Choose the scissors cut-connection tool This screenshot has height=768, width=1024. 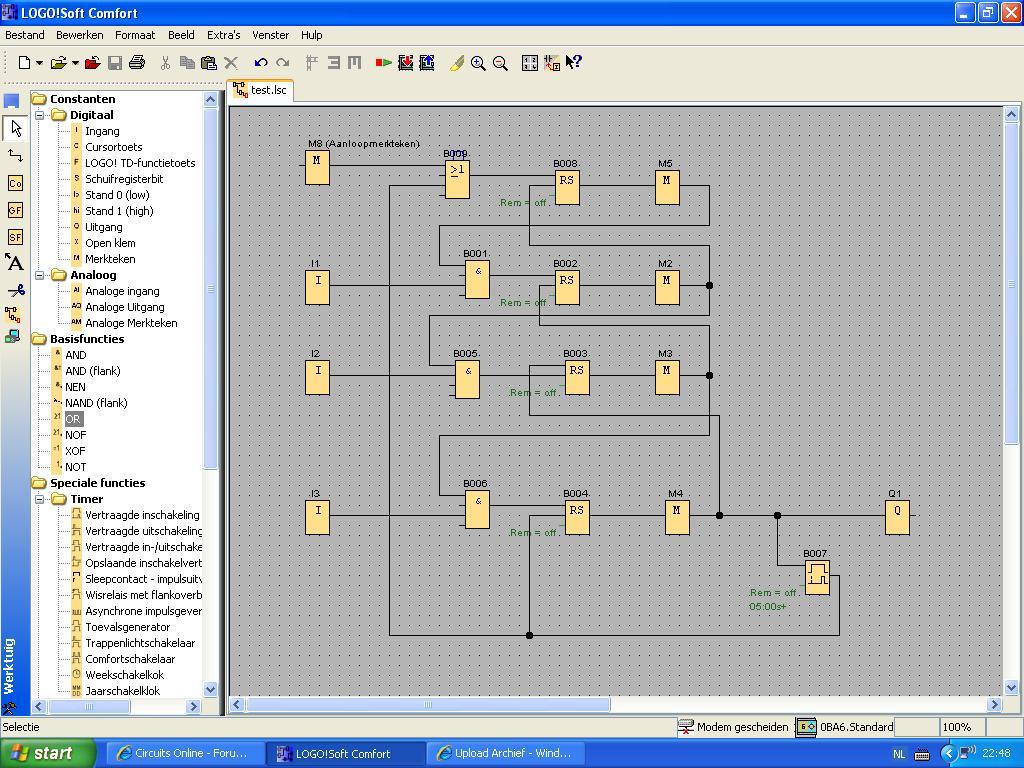15,290
